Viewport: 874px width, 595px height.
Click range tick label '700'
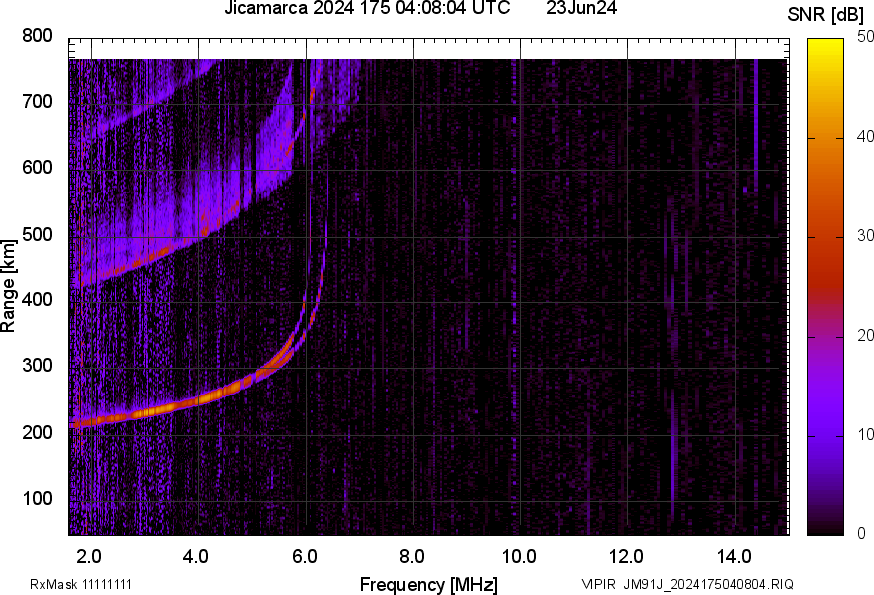37,102
